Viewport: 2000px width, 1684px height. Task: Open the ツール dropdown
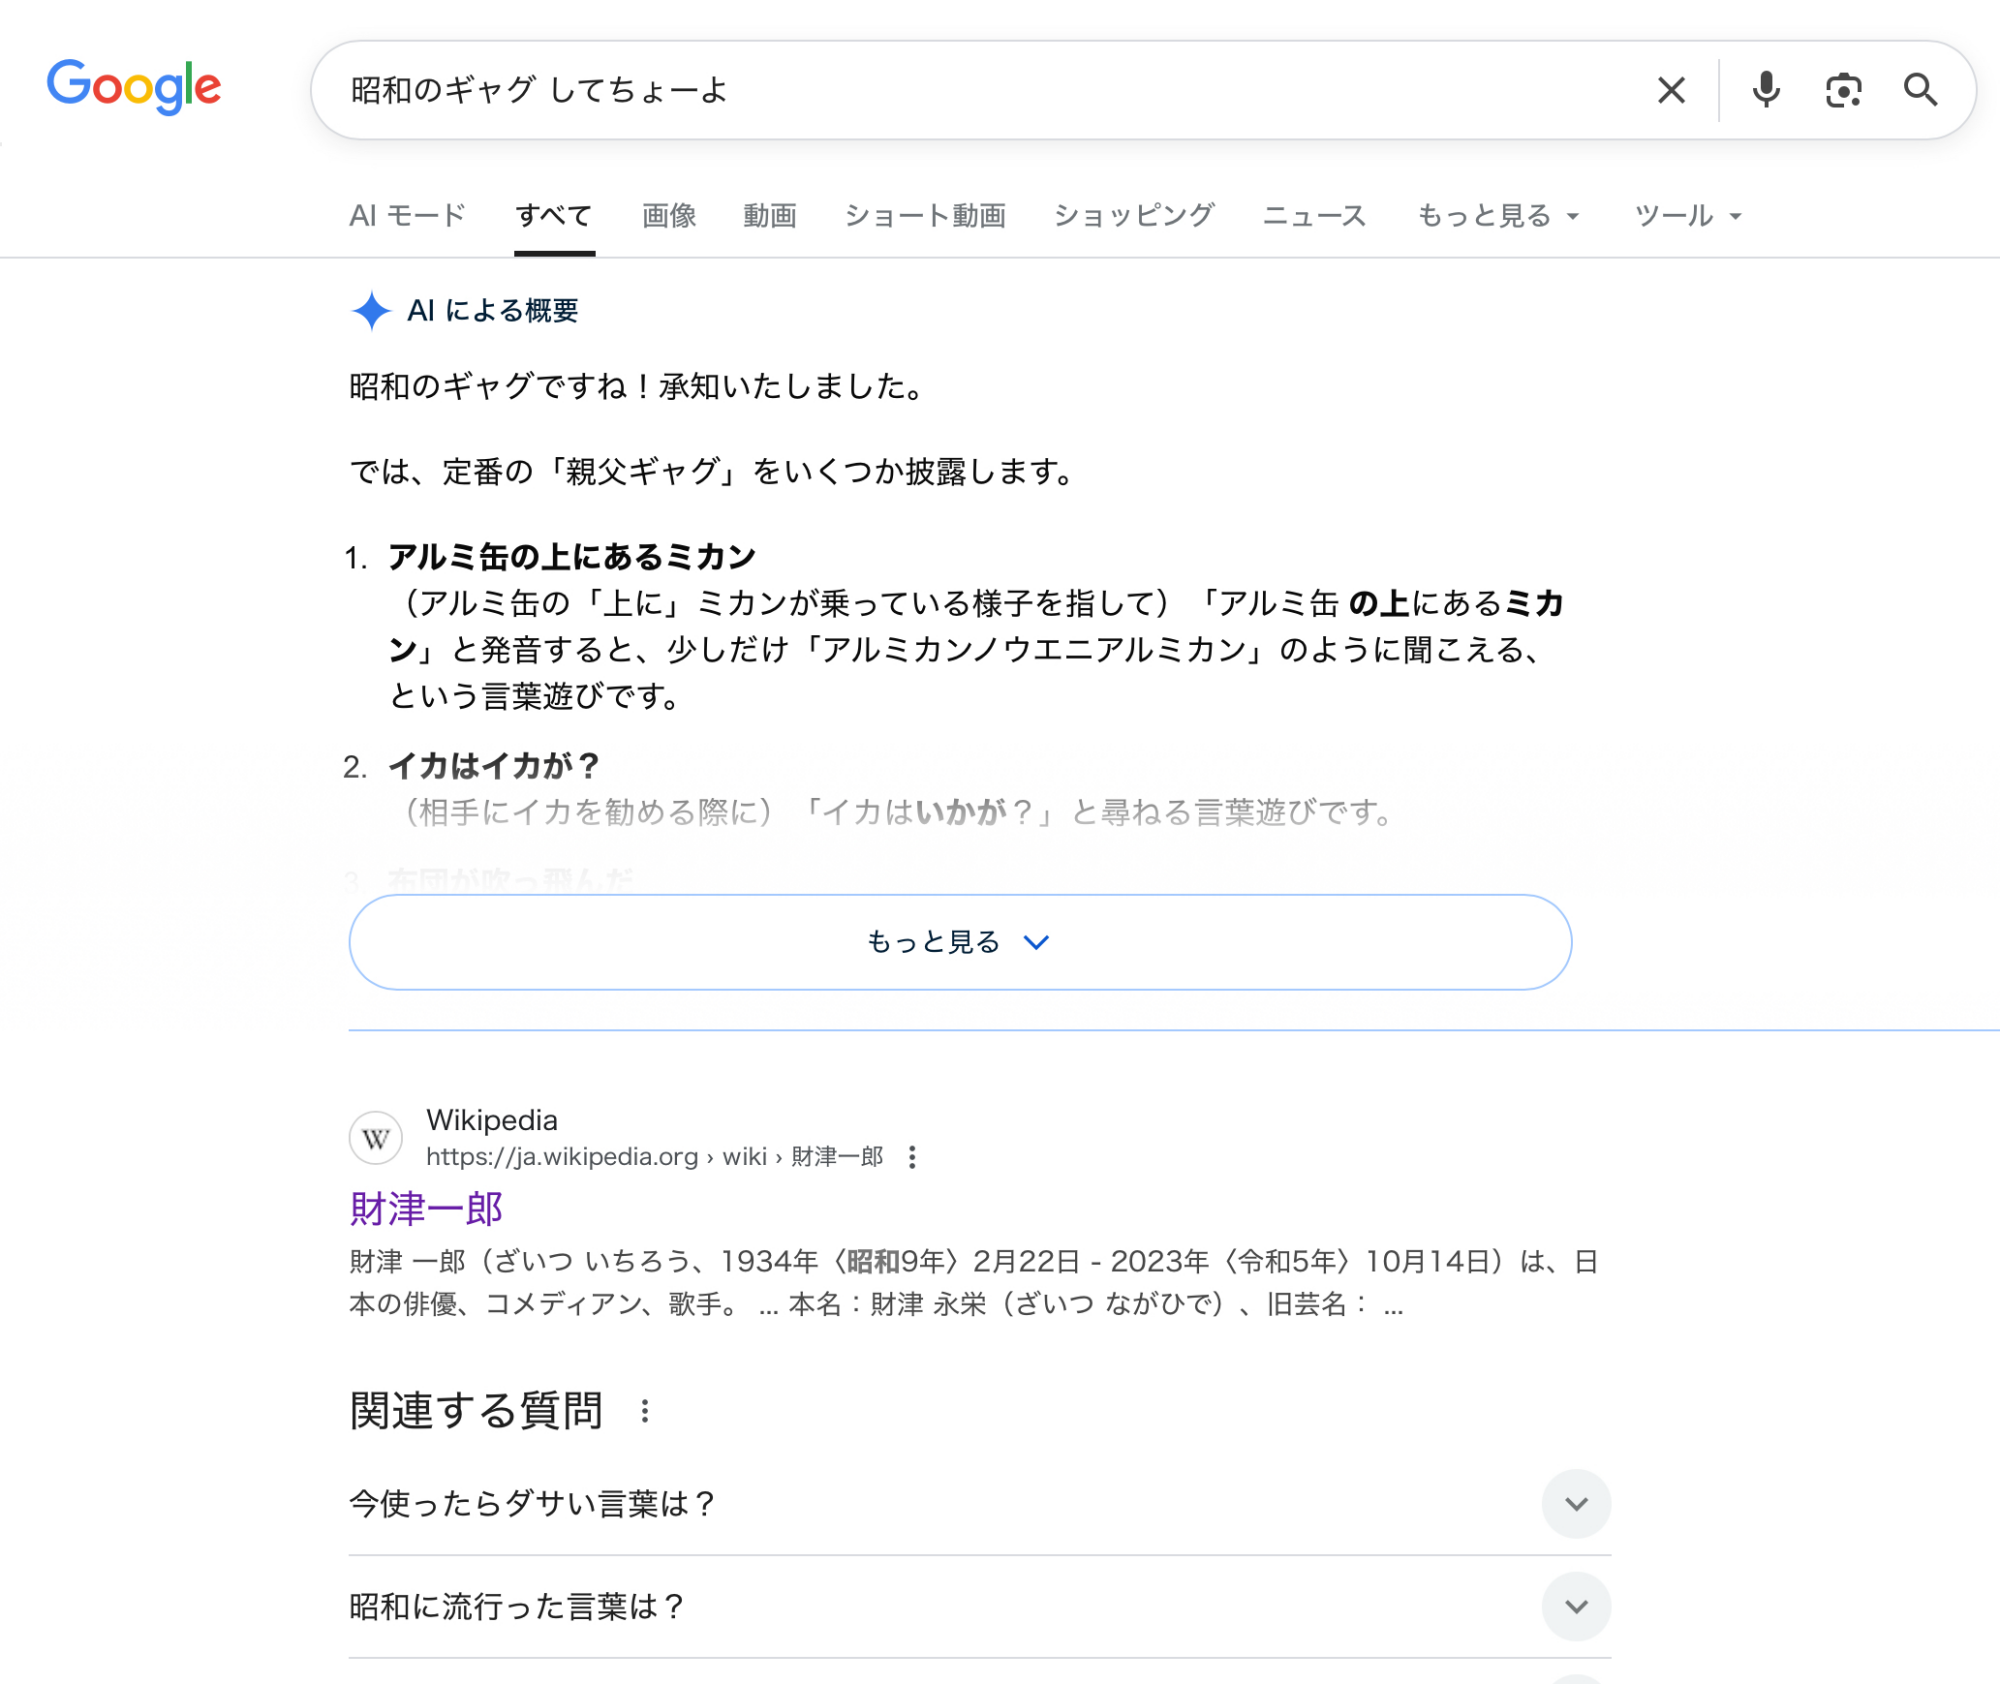coord(1687,216)
